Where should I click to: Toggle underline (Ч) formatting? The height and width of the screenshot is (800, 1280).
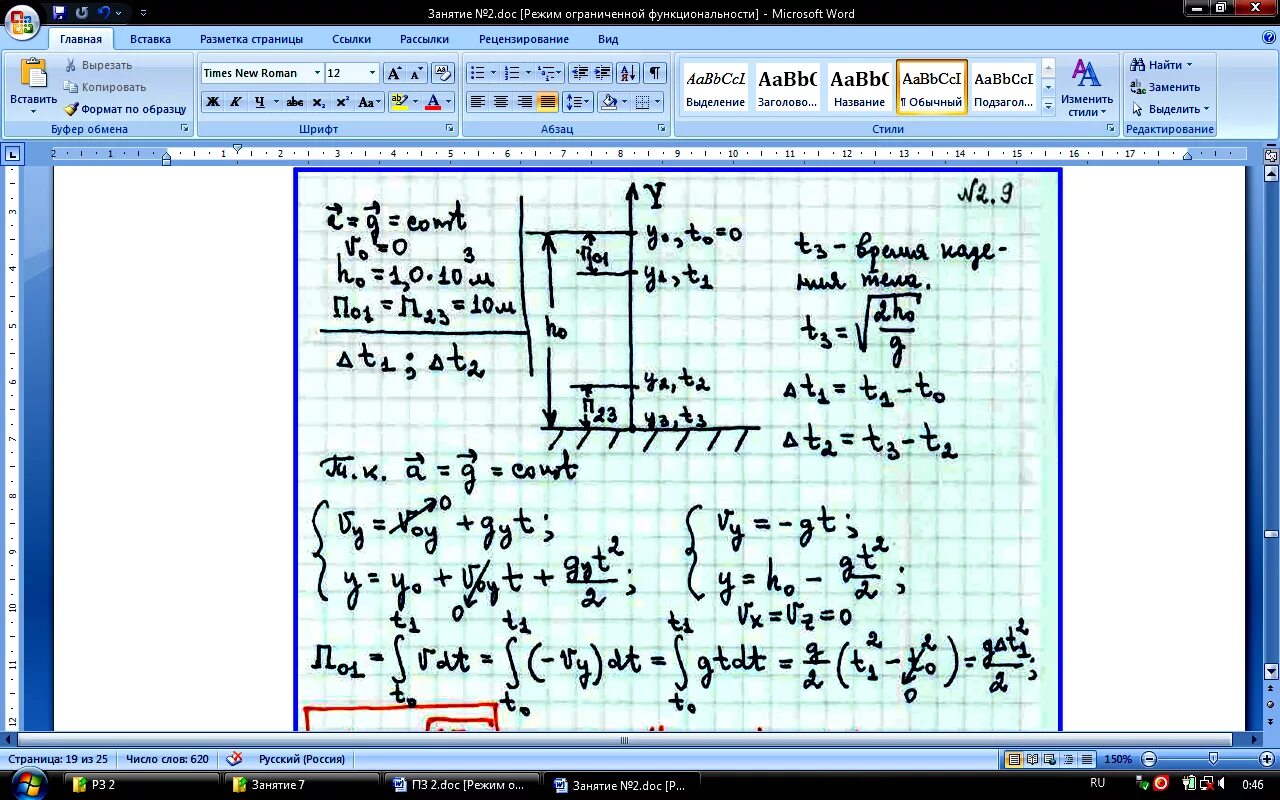click(260, 102)
